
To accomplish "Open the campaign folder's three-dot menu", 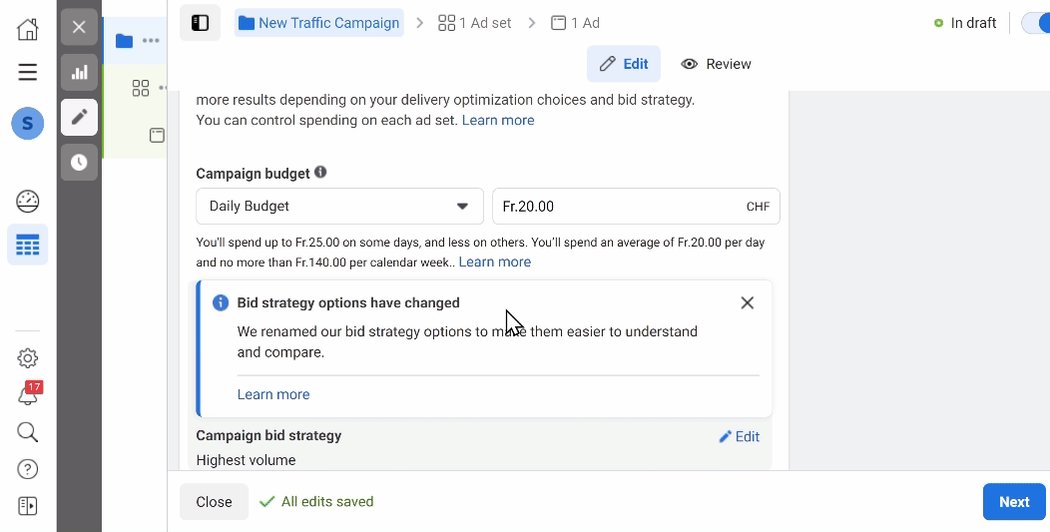I will [x=151, y=41].
